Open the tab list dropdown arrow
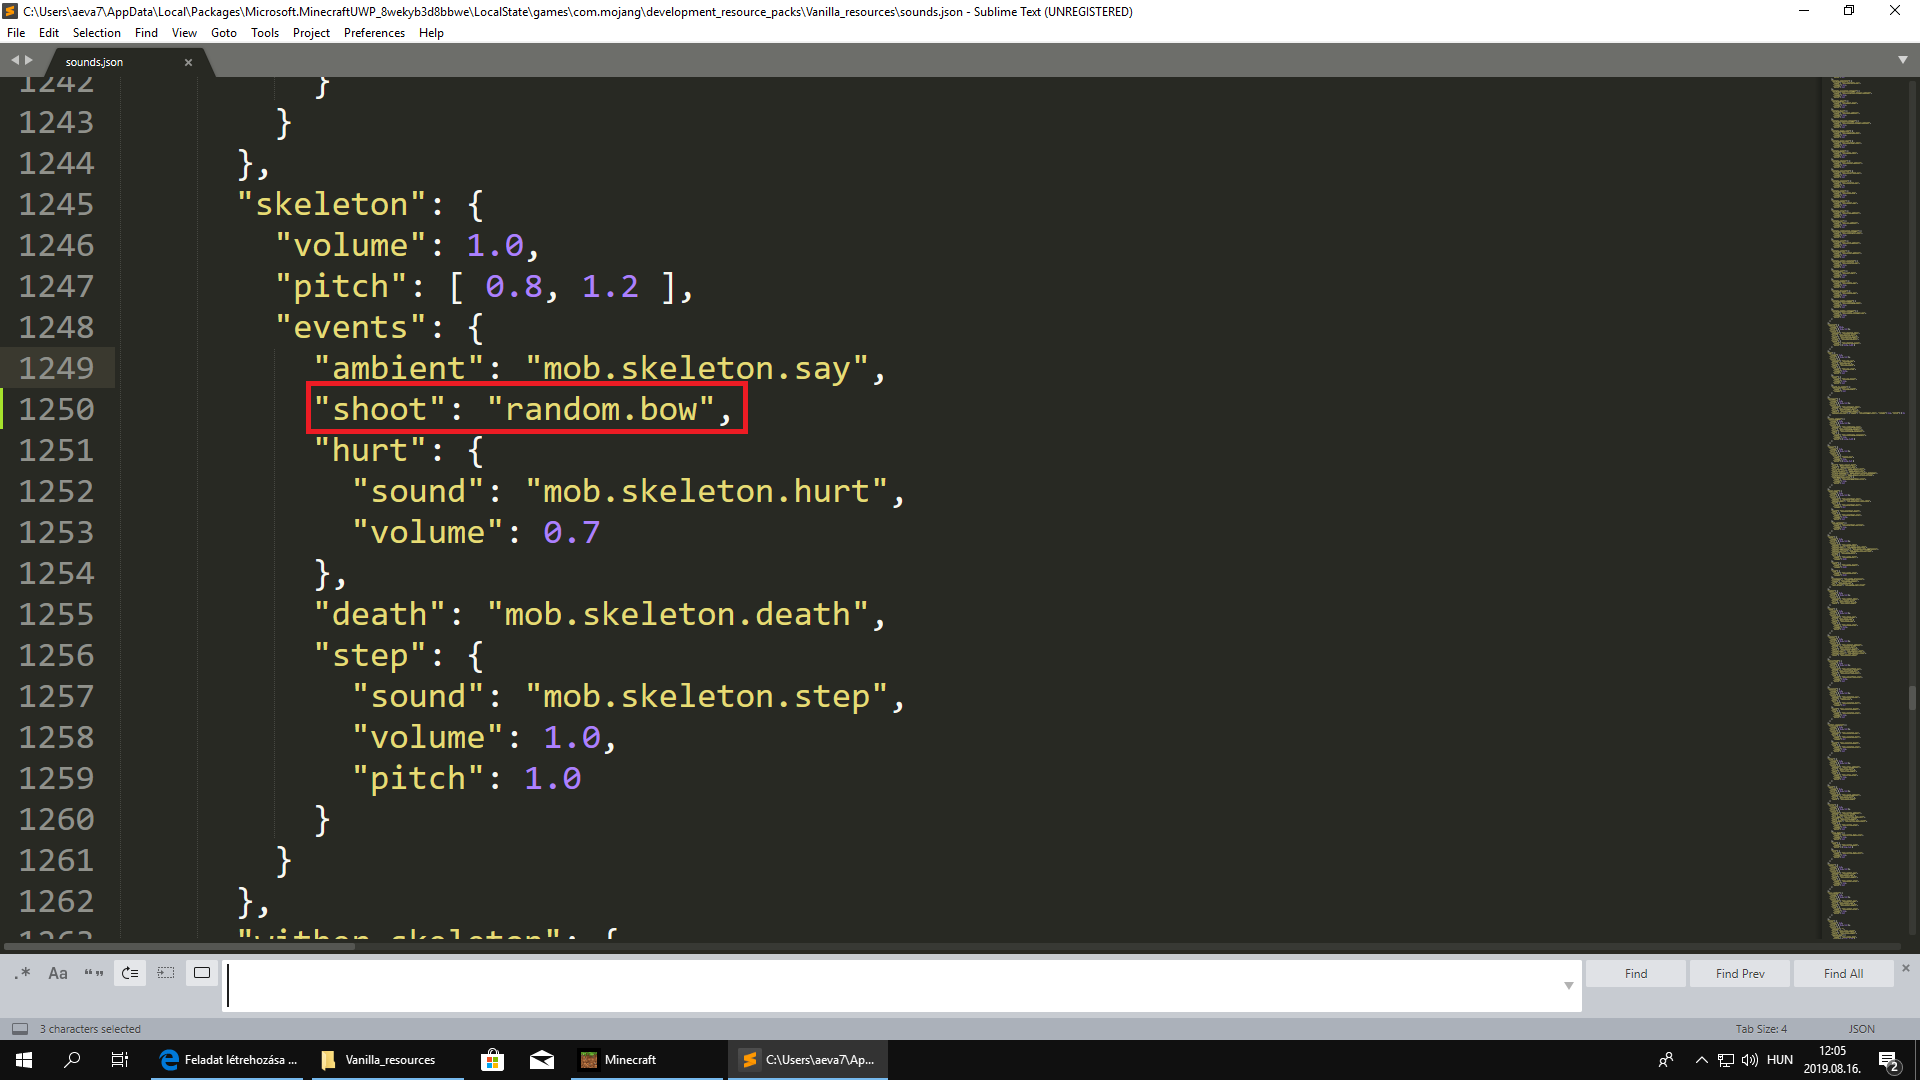The width and height of the screenshot is (1920, 1080). 1903,60
